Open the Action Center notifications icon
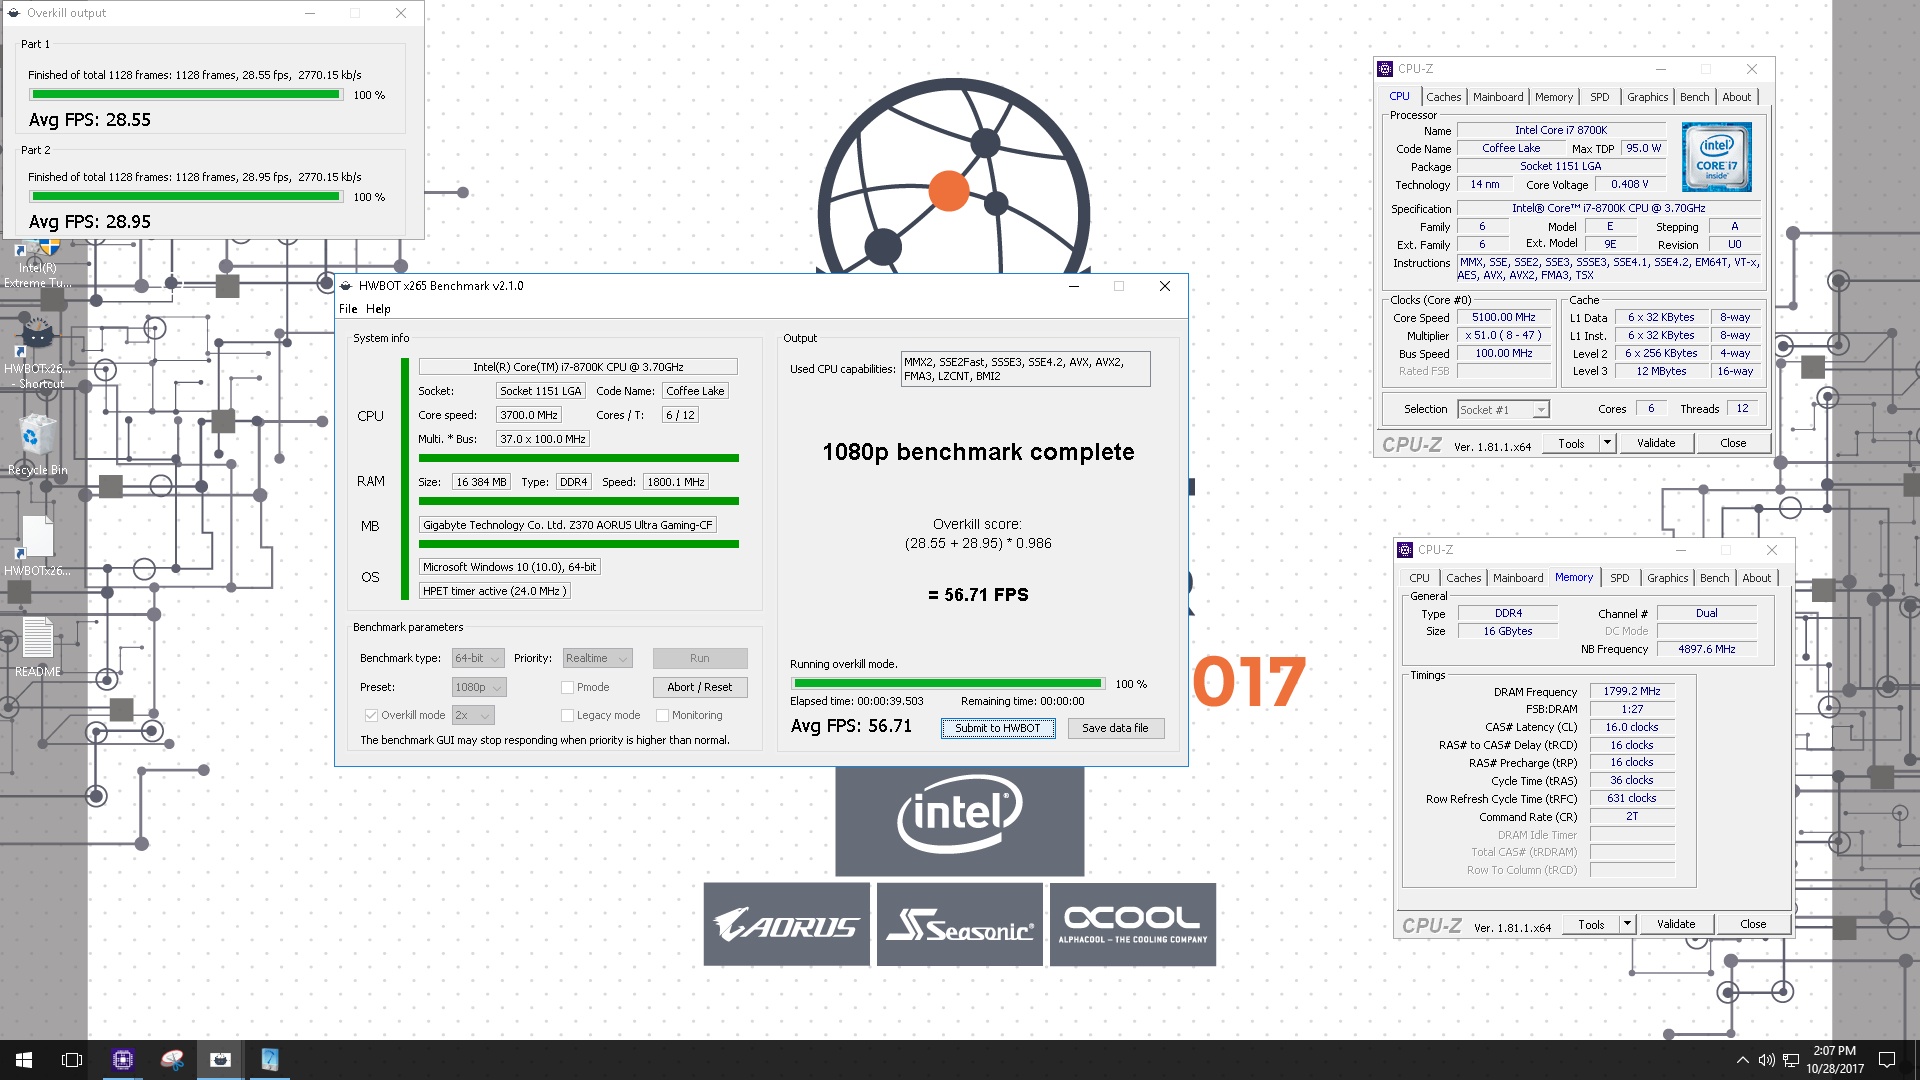This screenshot has height=1080, width=1920. (x=1887, y=1060)
